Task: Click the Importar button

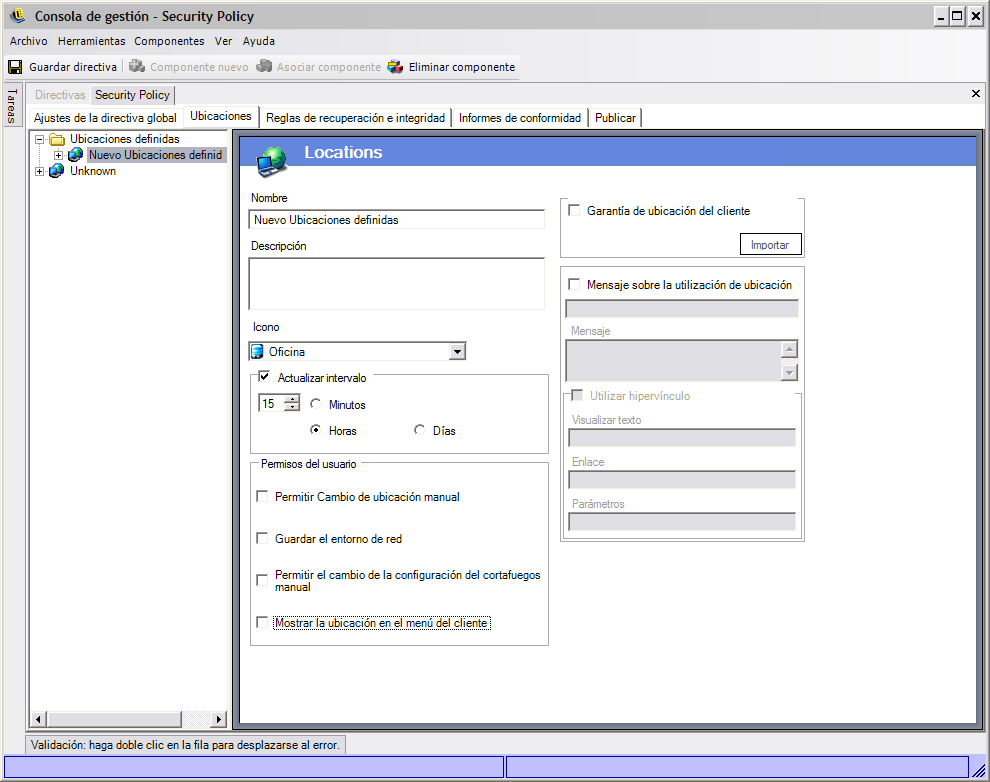Action: pyautogui.click(x=770, y=245)
